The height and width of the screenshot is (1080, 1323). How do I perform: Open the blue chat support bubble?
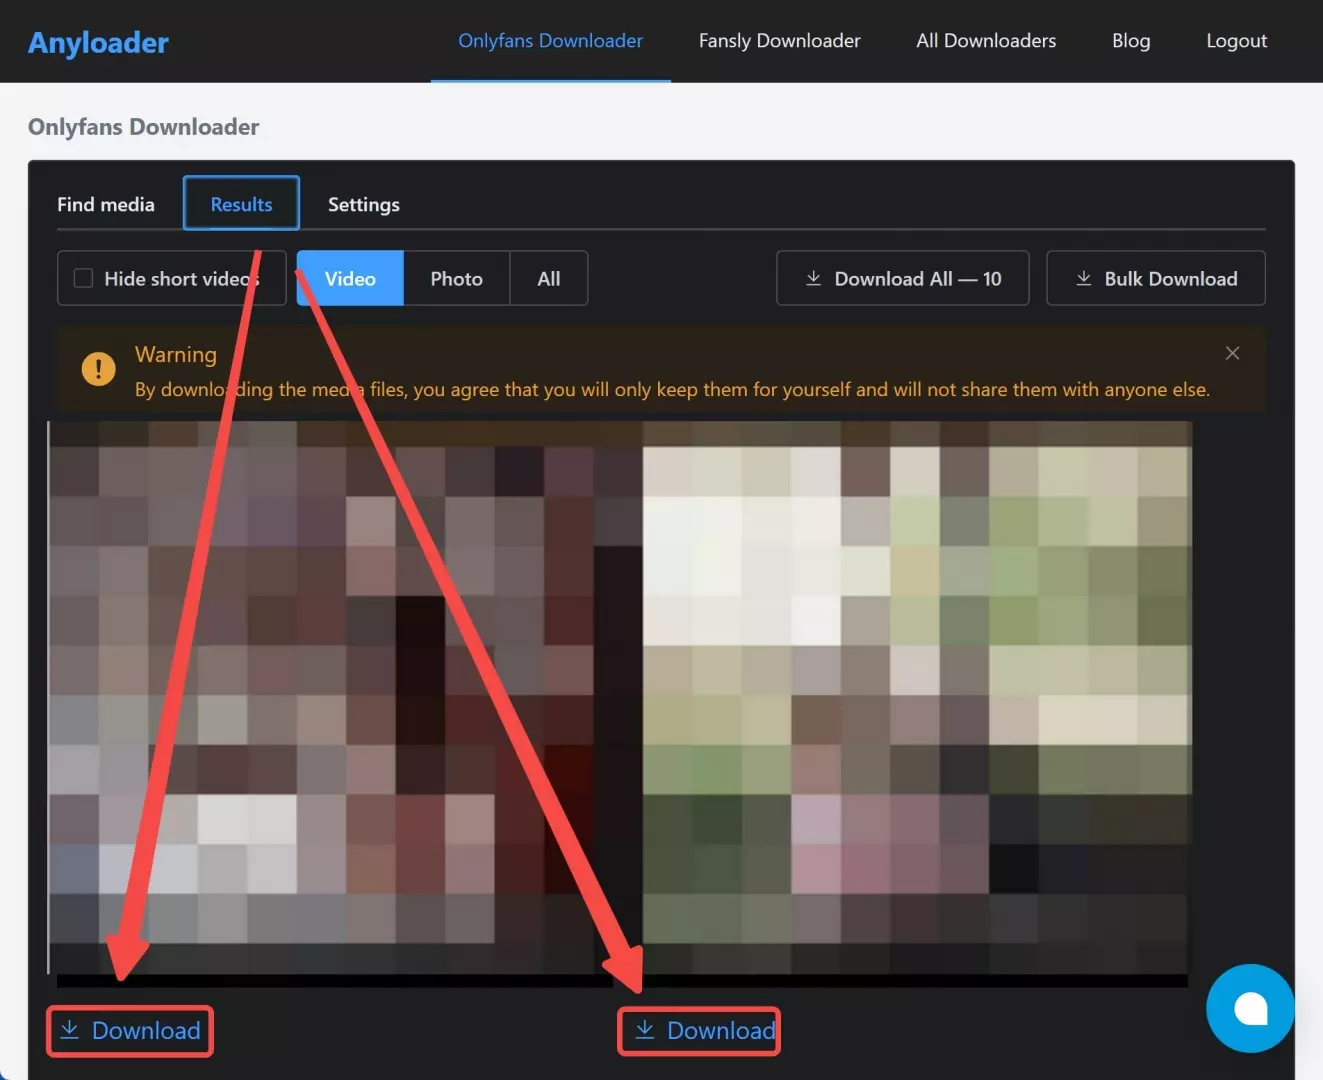(x=1250, y=1008)
